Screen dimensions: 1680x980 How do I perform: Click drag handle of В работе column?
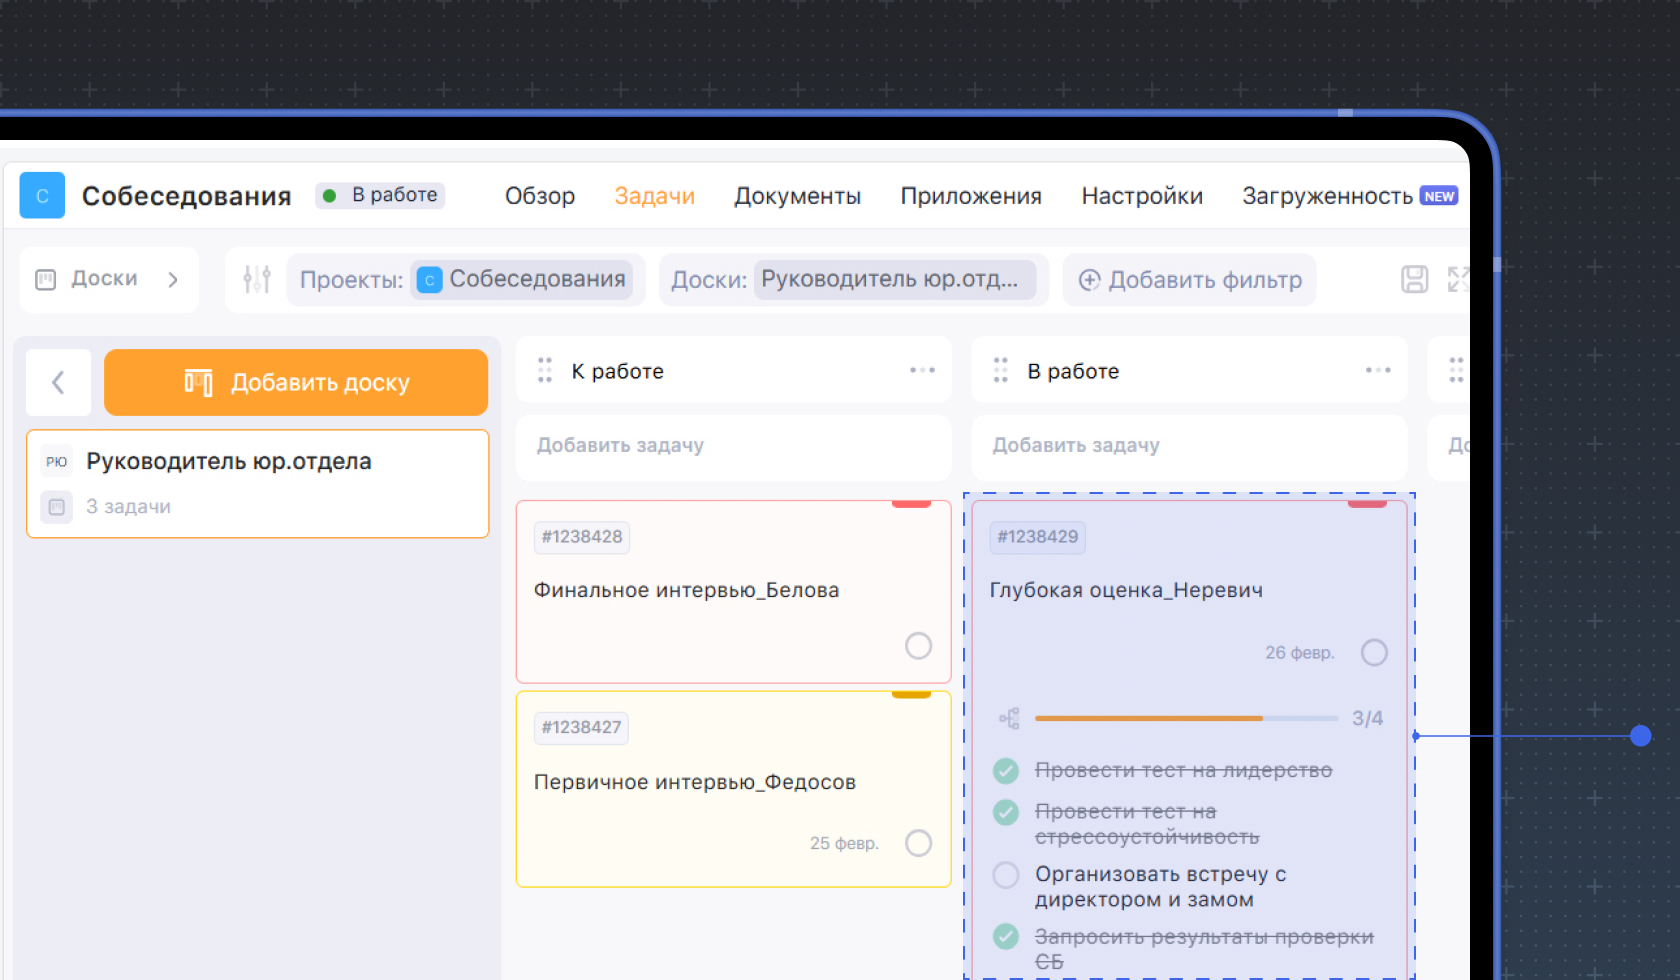coord(1000,371)
